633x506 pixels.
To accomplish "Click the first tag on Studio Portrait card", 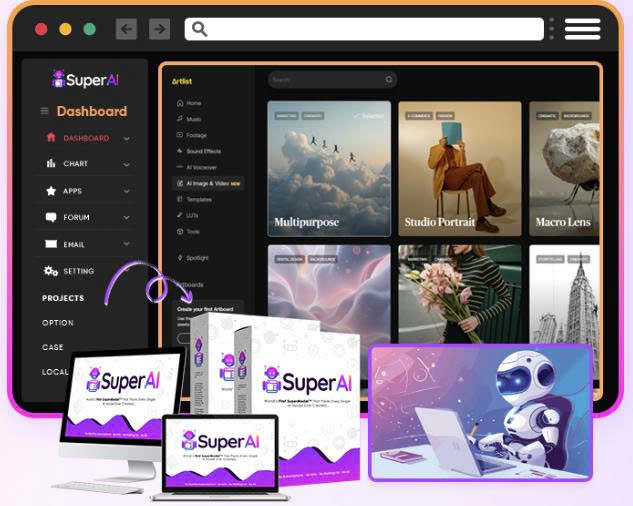I will (x=419, y=116).
